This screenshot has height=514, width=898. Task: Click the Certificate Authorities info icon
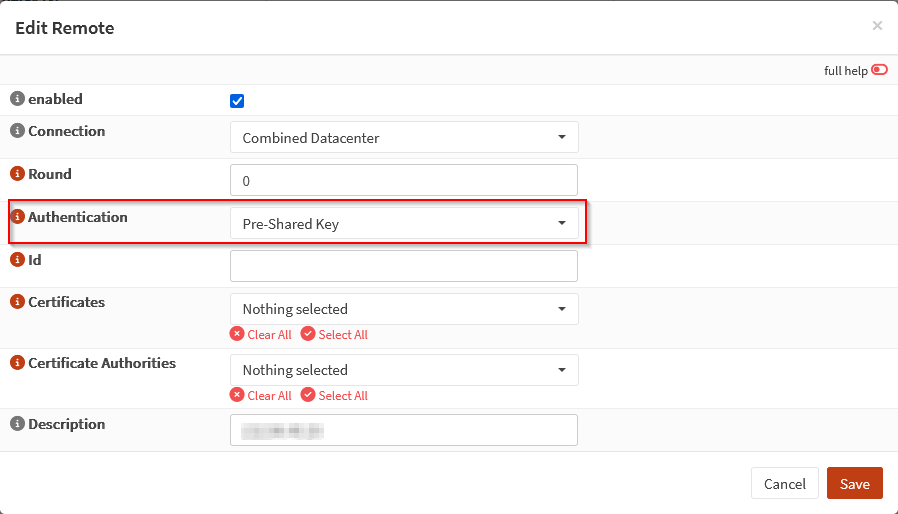pos(17,363)
